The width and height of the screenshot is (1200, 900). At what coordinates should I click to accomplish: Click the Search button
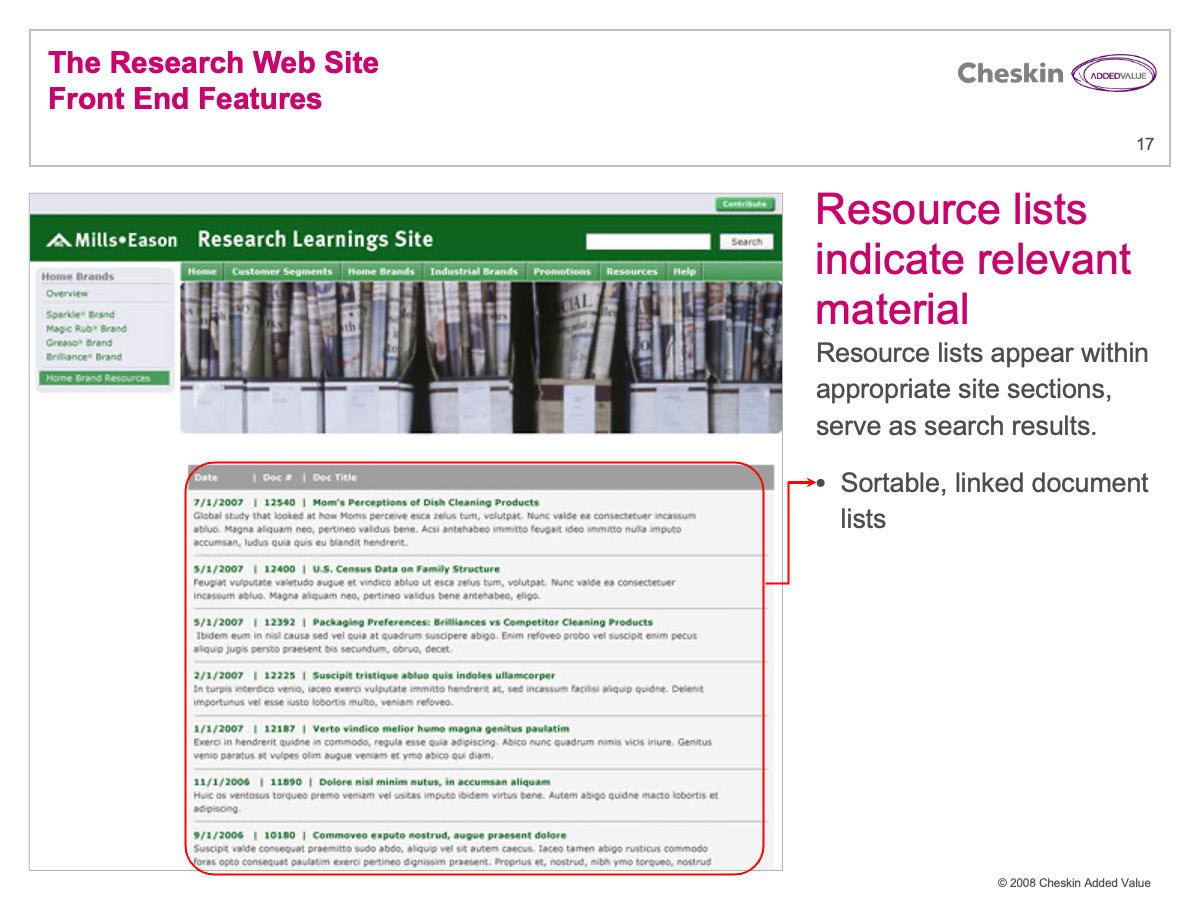coord(746,242)
